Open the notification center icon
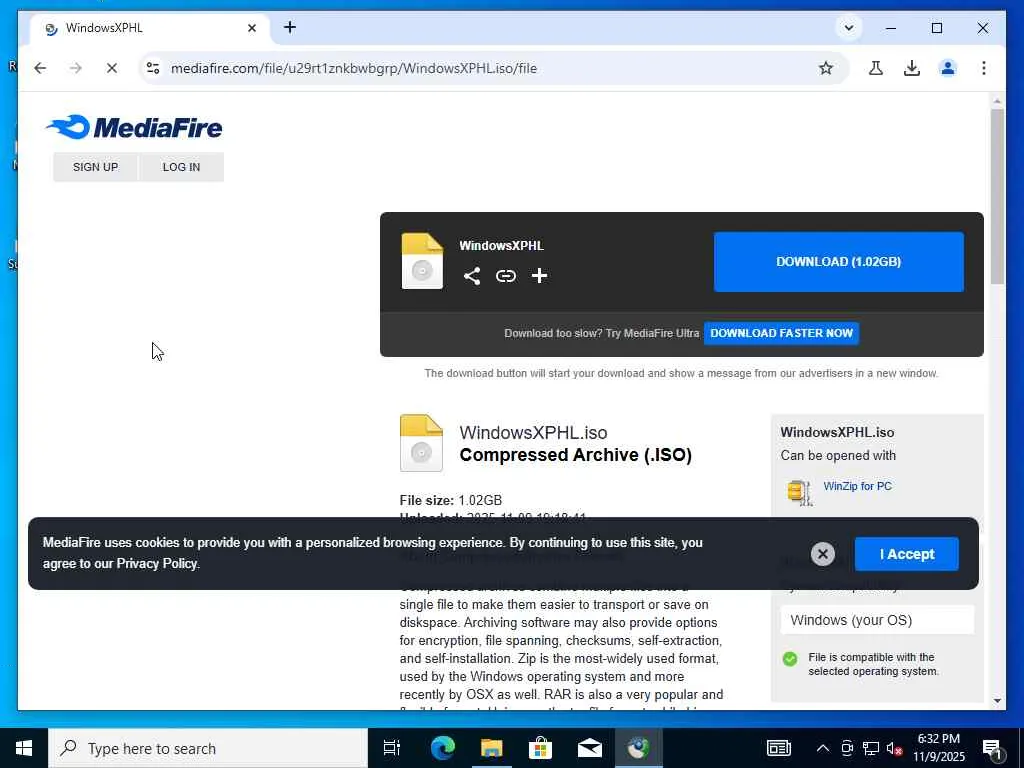 tap(993, 748)
